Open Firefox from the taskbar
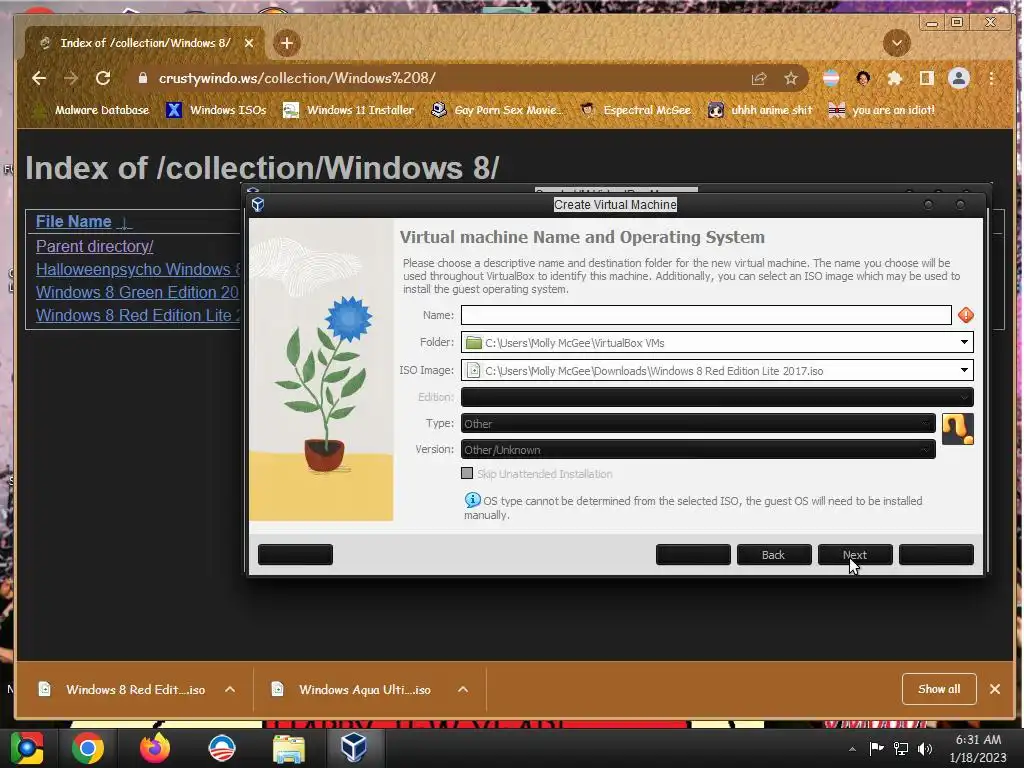Image resolution: width=1024 pixels, height=768 pixels. click(x=155, y=748)
